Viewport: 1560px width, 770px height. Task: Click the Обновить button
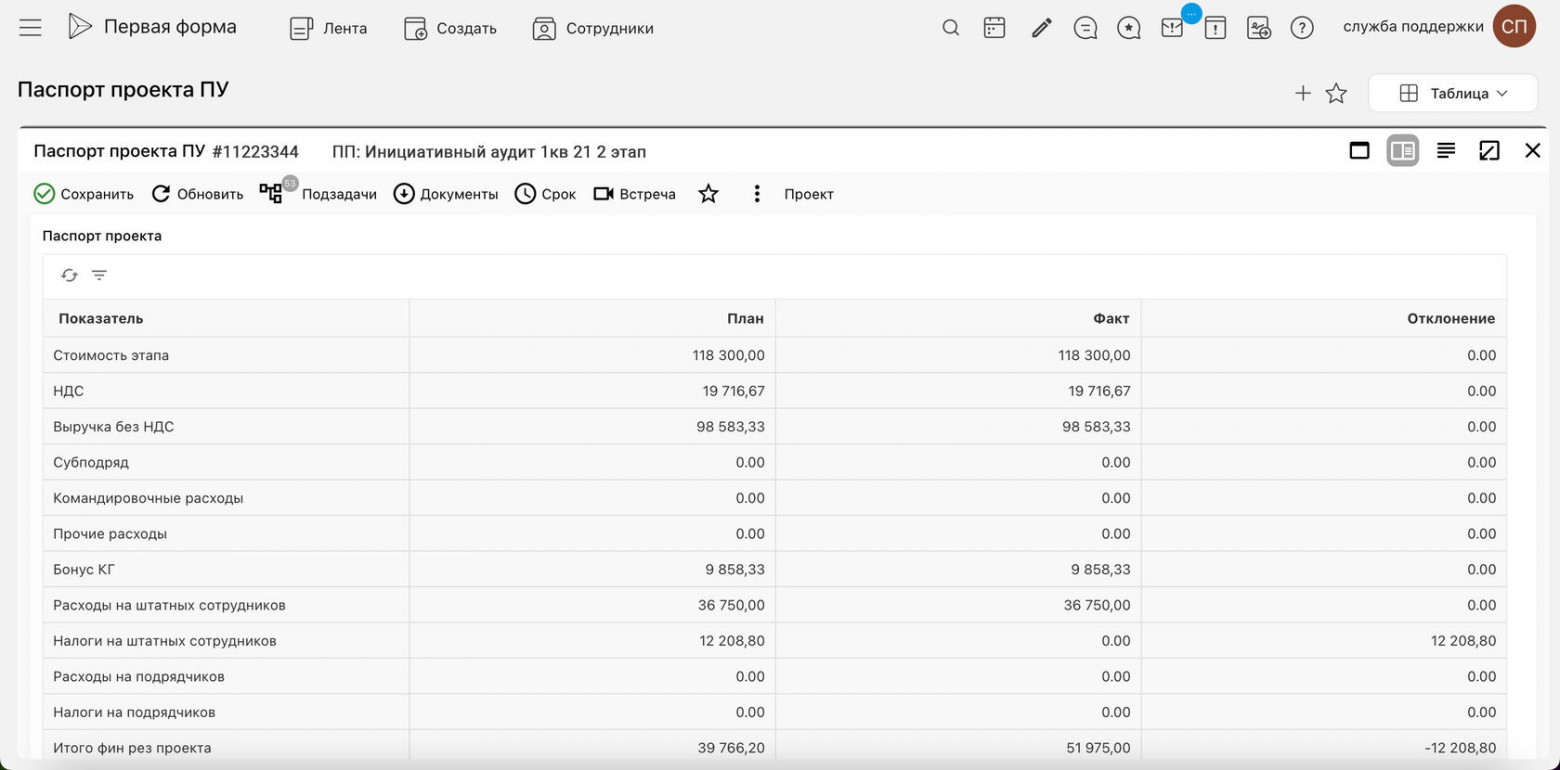tap(197, 194)
